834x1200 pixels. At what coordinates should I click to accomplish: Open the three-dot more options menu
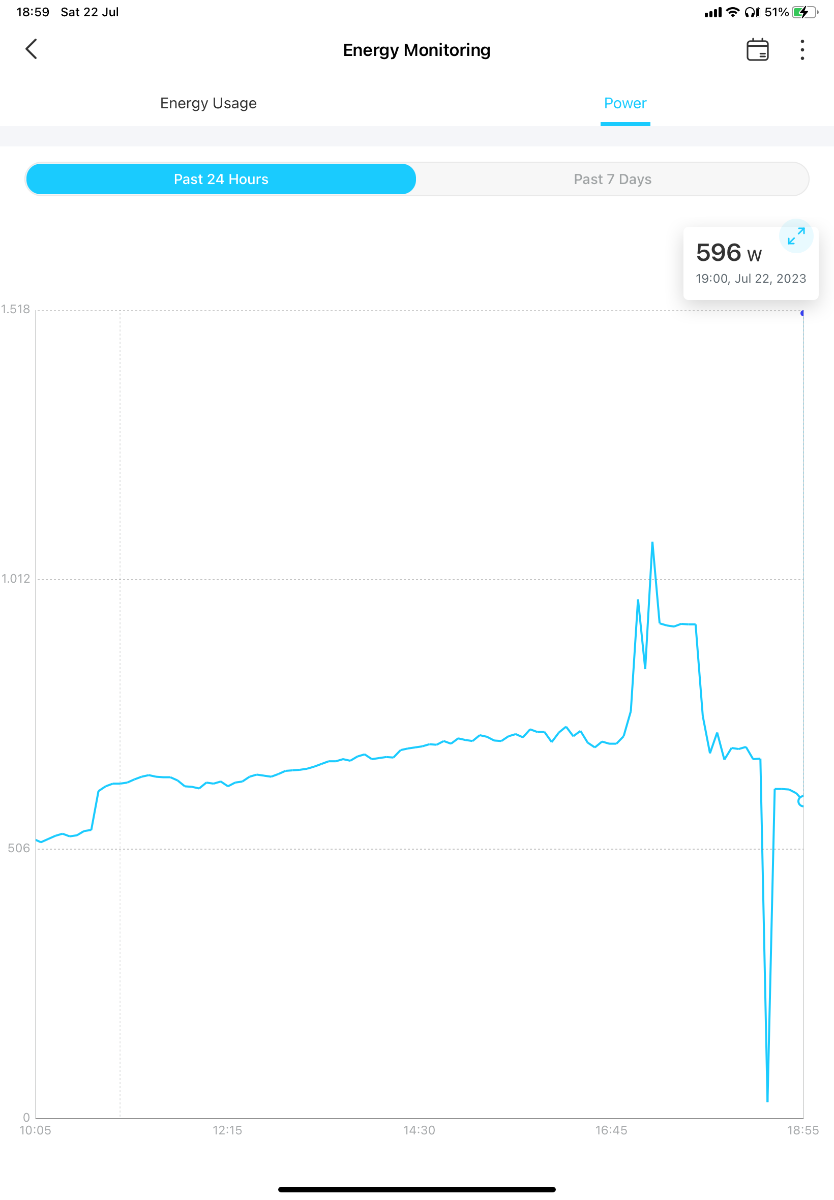click(802, 50)
